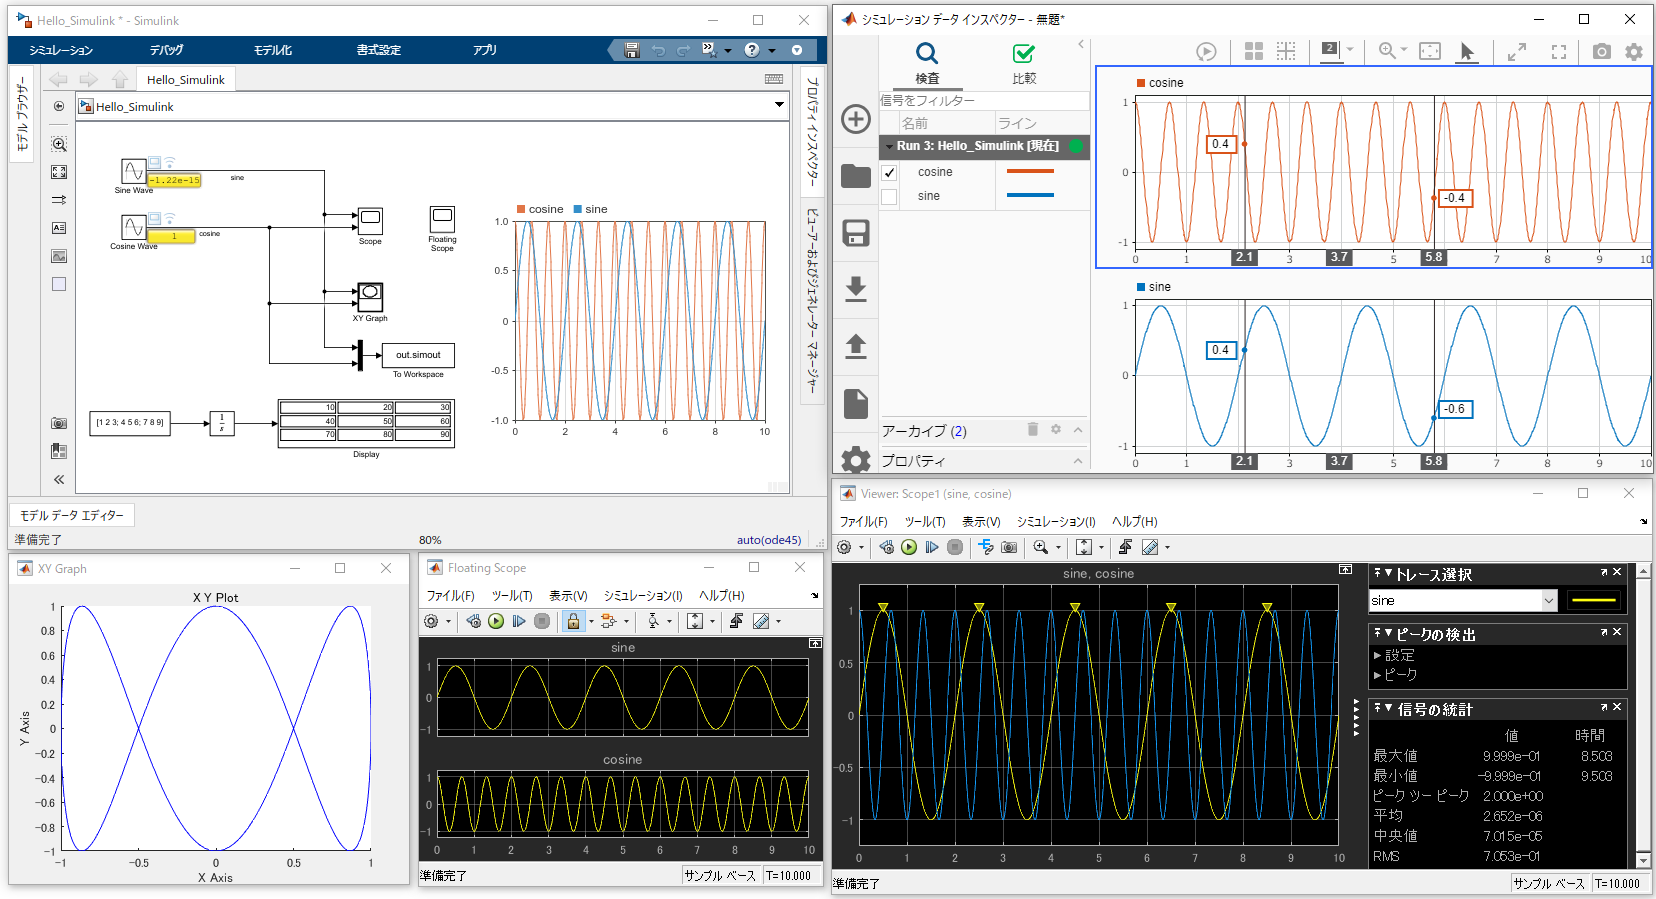Open the デバッグ tab in Simulink
This screenshot has width=1656, height=899.
pyautogui.click(x=167, y=50)
